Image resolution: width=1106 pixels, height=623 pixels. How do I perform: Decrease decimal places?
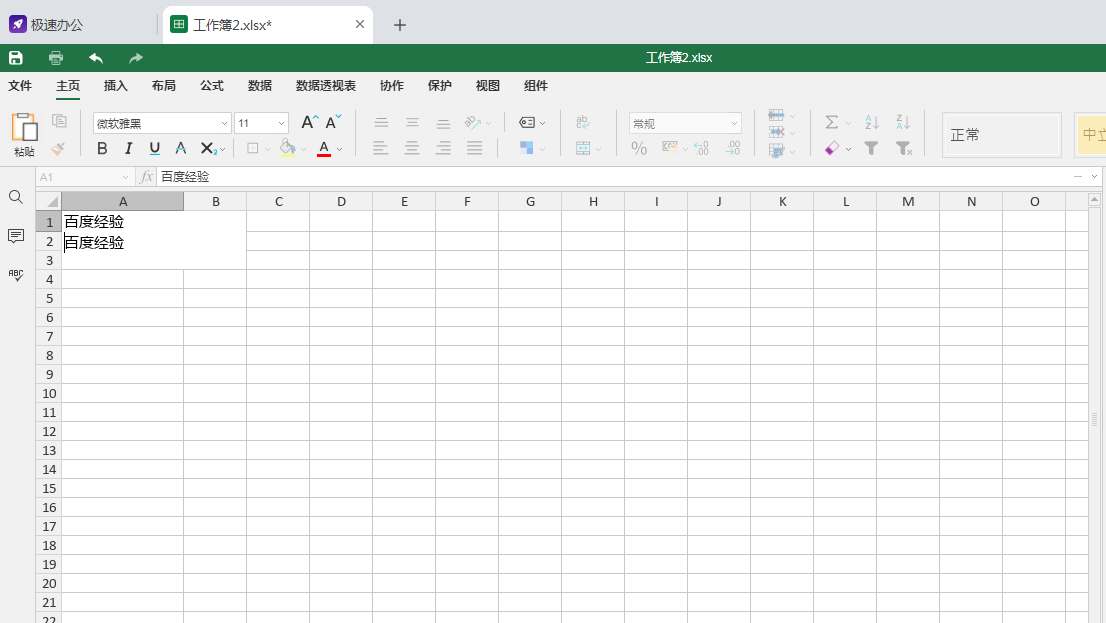tap(733, 148)
